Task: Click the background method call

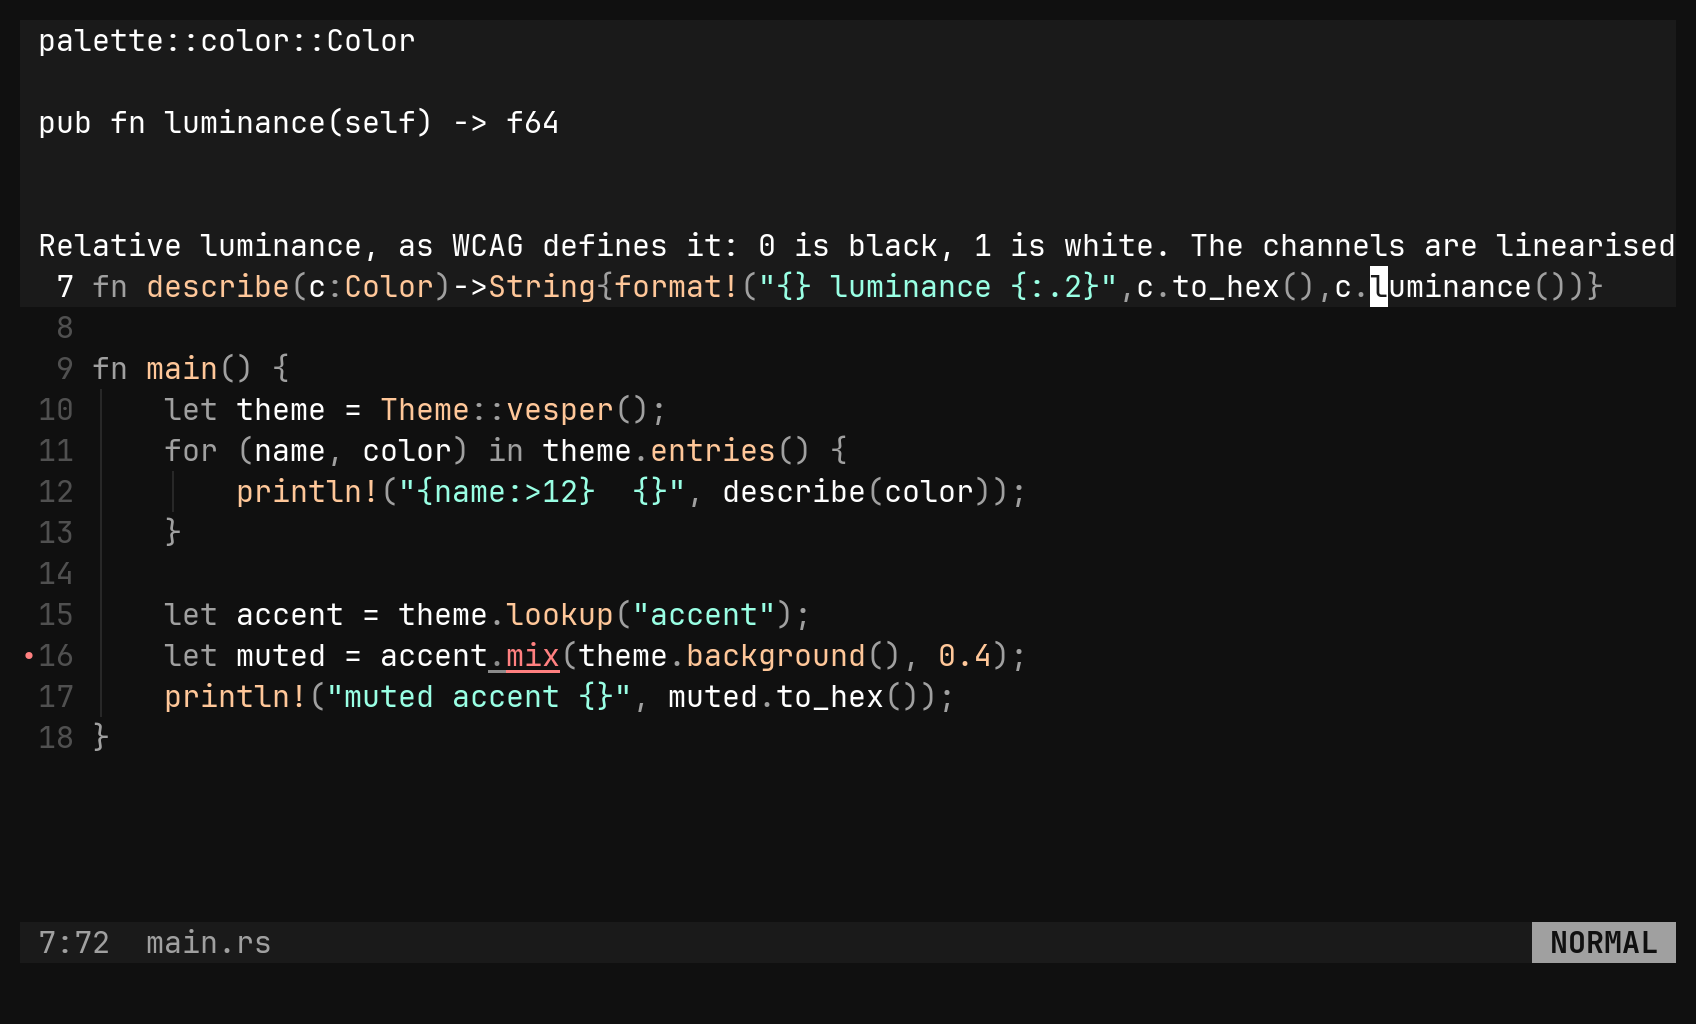Action: click(776, 656)
